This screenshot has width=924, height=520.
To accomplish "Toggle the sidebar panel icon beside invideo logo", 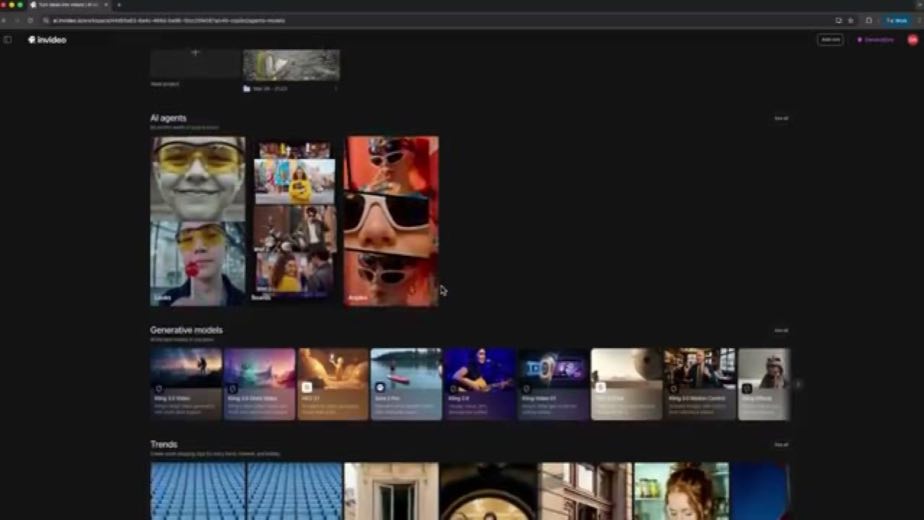I will tap(8, 40).
